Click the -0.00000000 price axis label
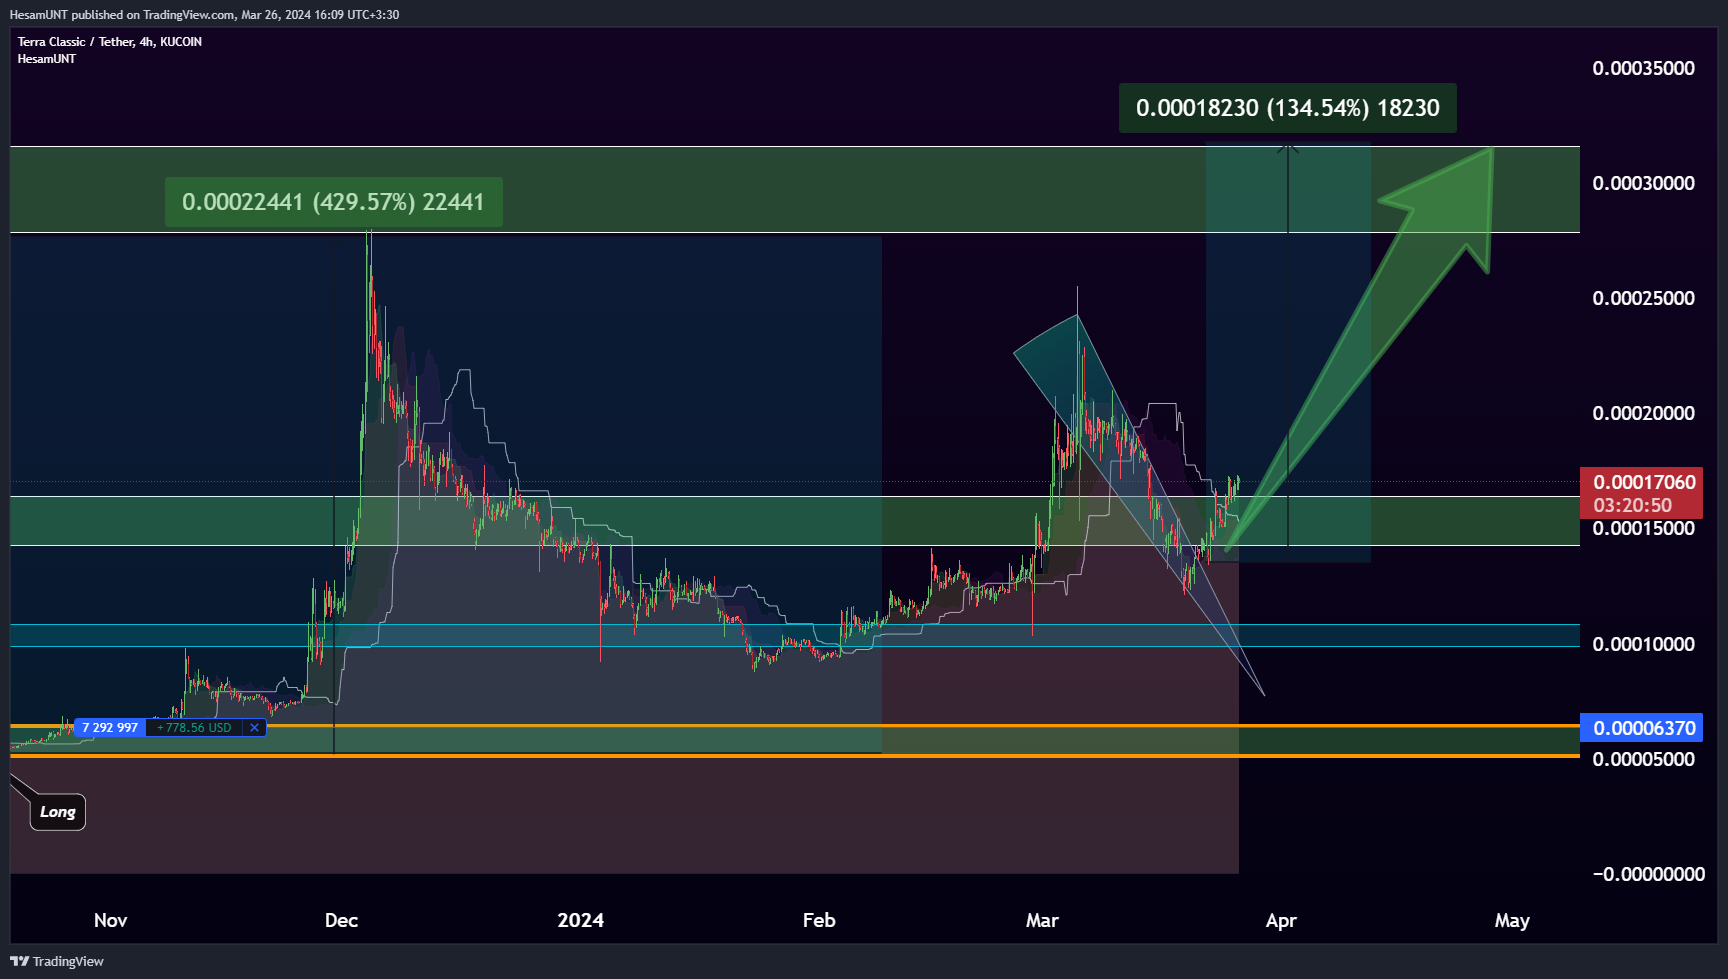This screenshot has height=979, width=1728. tap(1648, 874)
